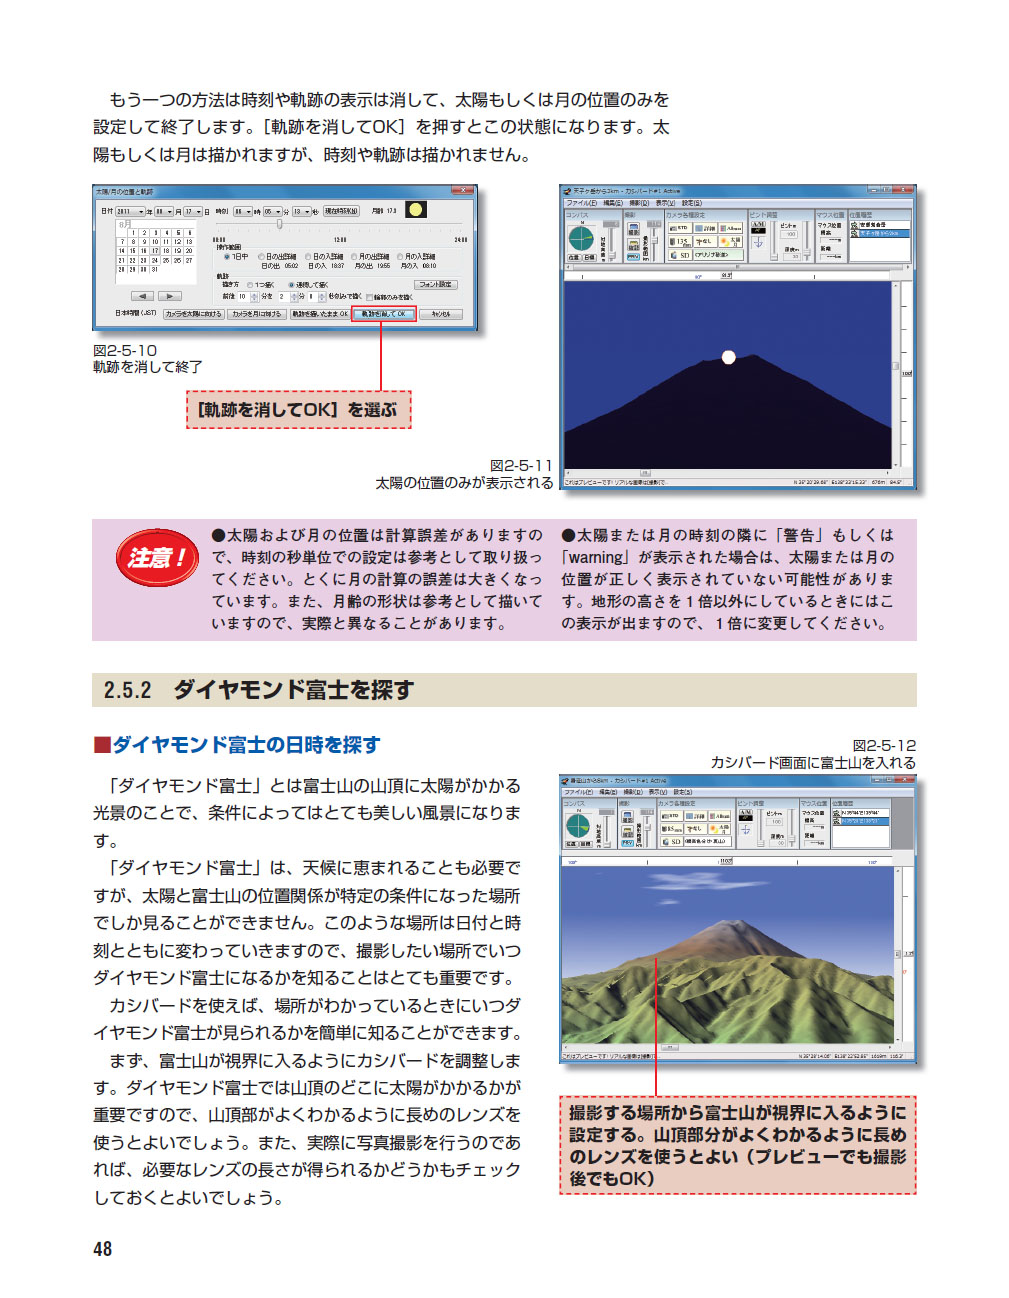The height and width of the screenshot is (1298, 1009).
Task: Click the 軌跡を消してOK button in dialog
Action: [383, 314]
